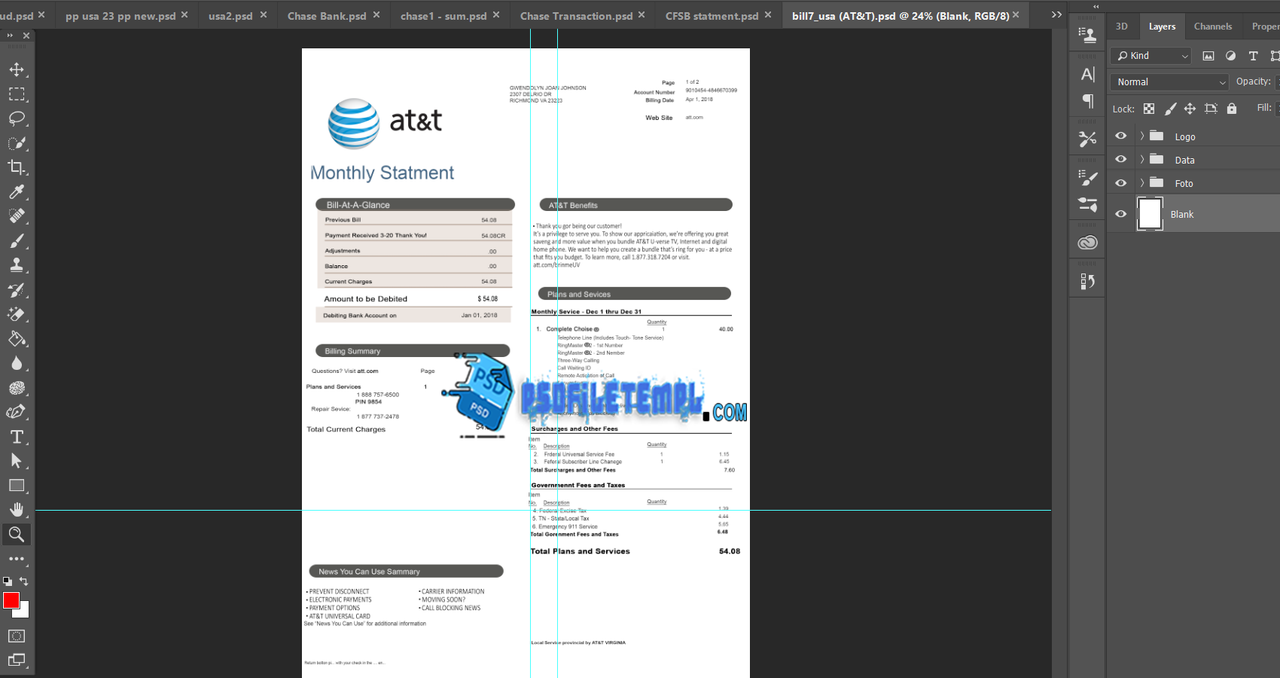Select the Crop tool
The image size is (1280, 678).
point(17,167)
